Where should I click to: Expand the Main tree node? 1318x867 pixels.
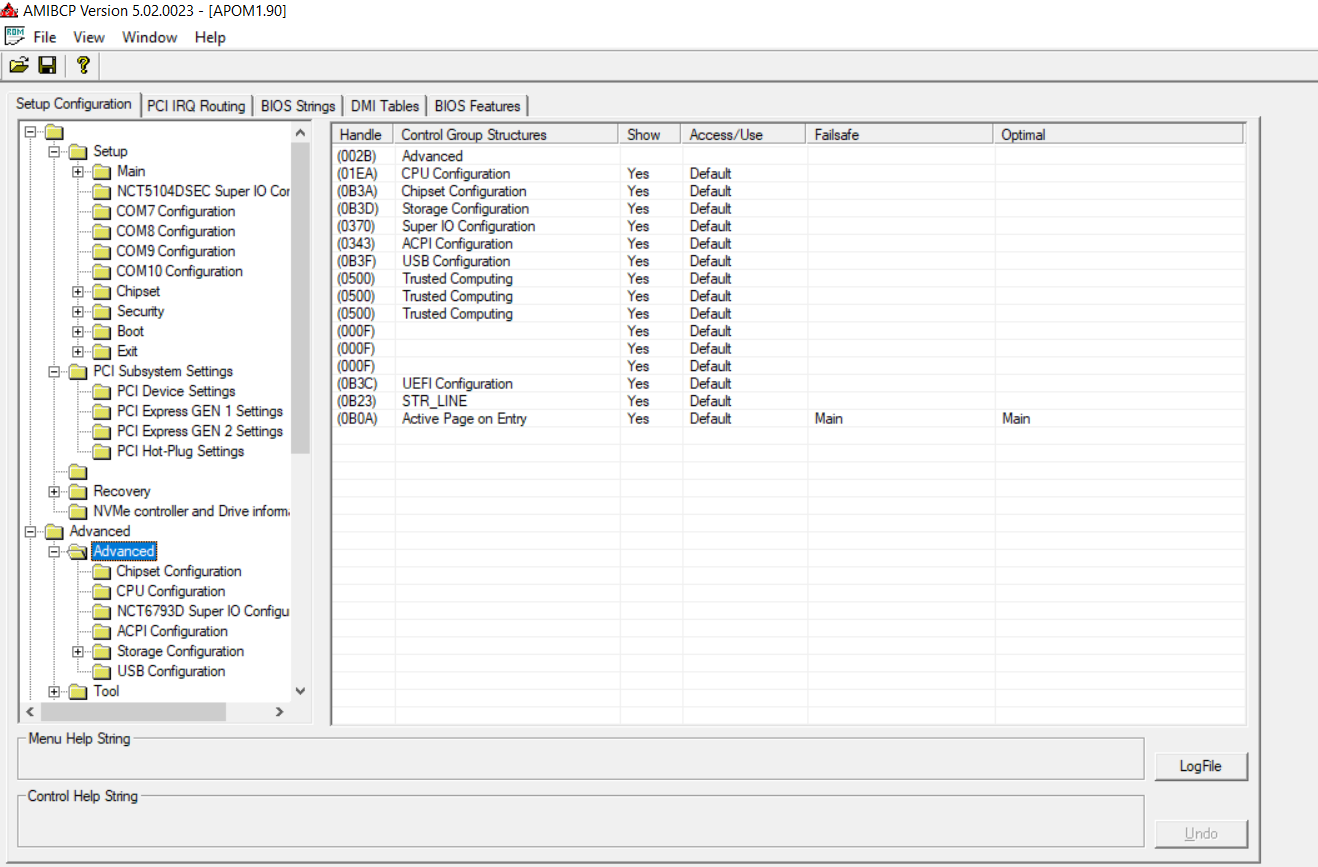coord(78,172)
